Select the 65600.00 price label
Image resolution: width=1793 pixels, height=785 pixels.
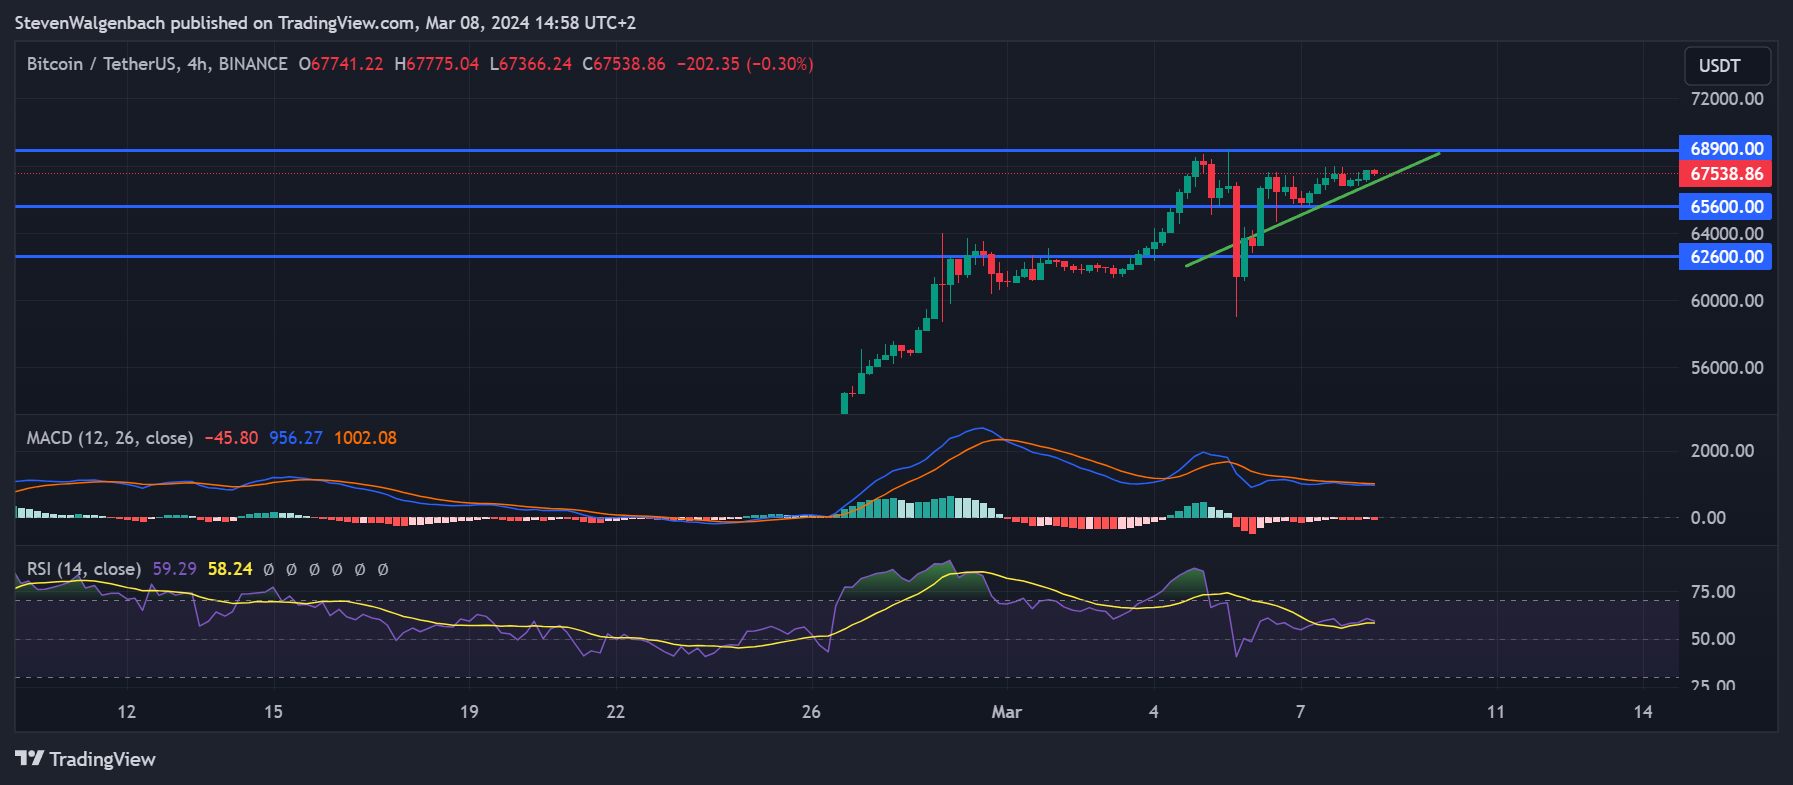click(x=1726, y=207)
